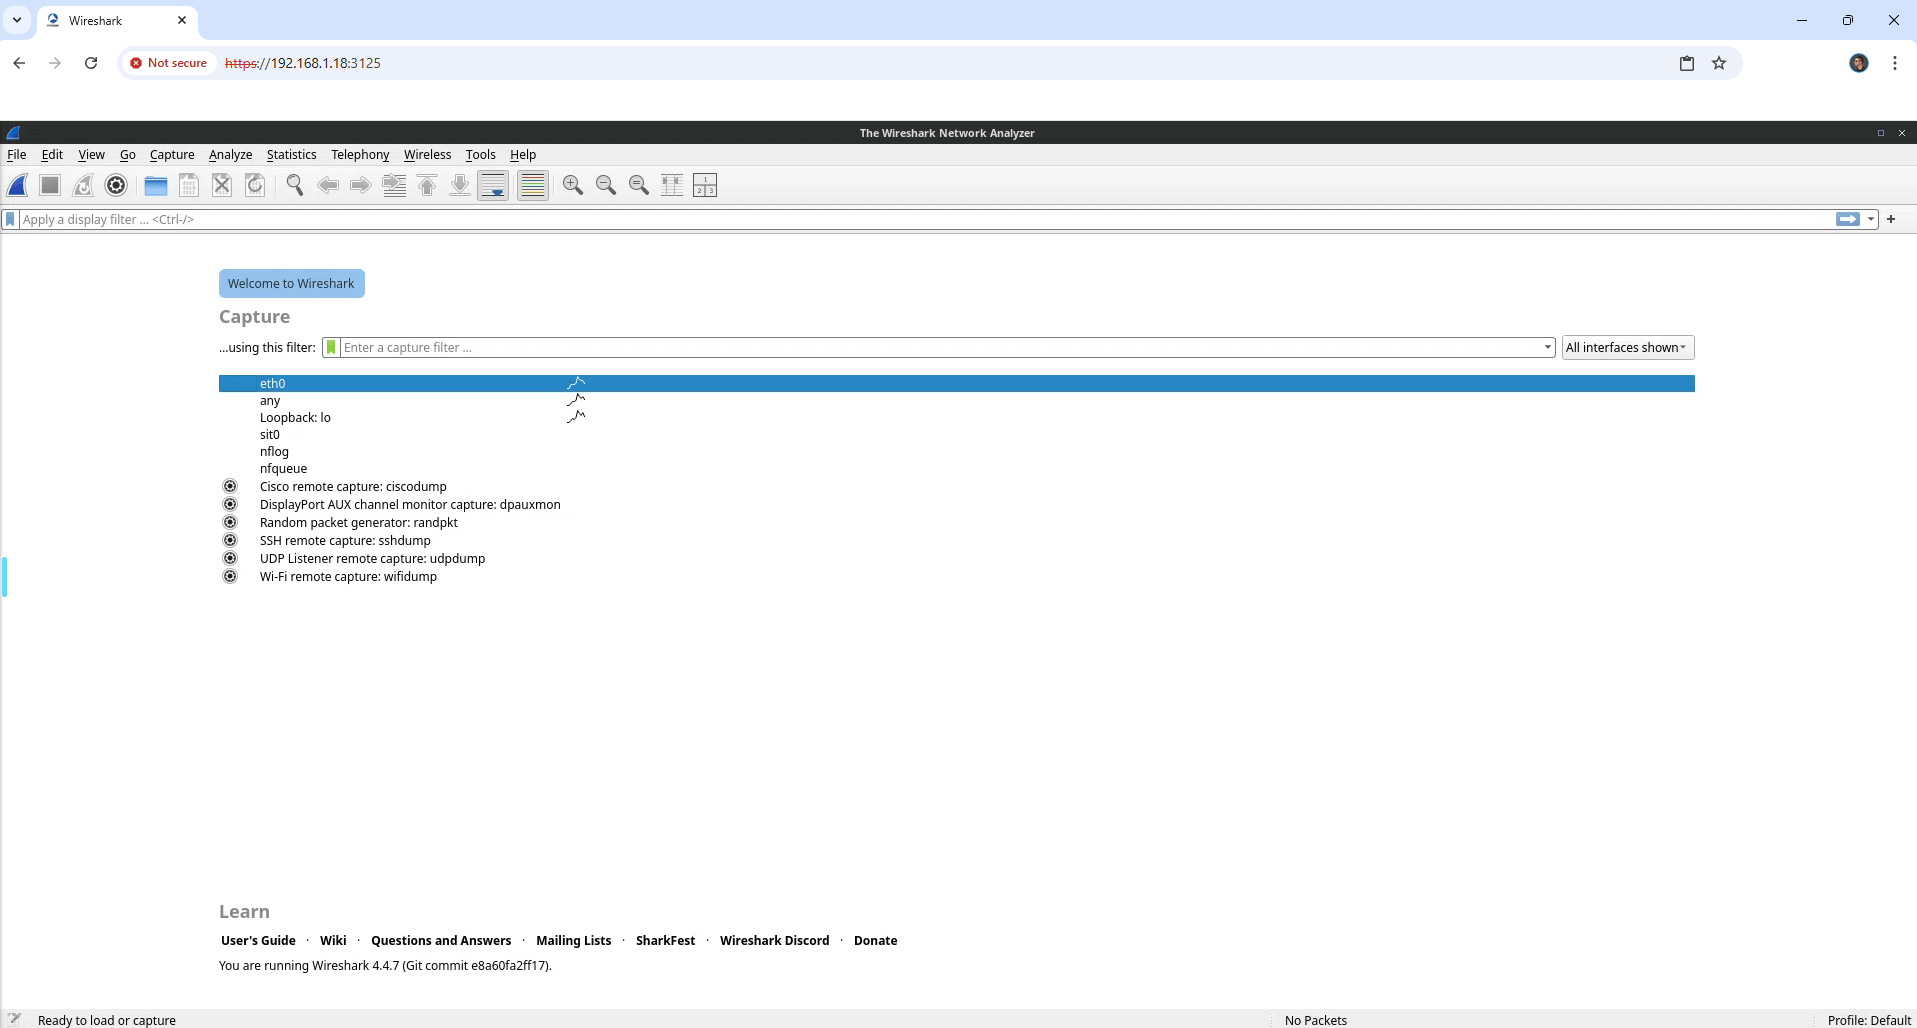The height and width of the screenshot is (1028, 1917).
Task: Open the Statistics menu
Action: point(291,154)
